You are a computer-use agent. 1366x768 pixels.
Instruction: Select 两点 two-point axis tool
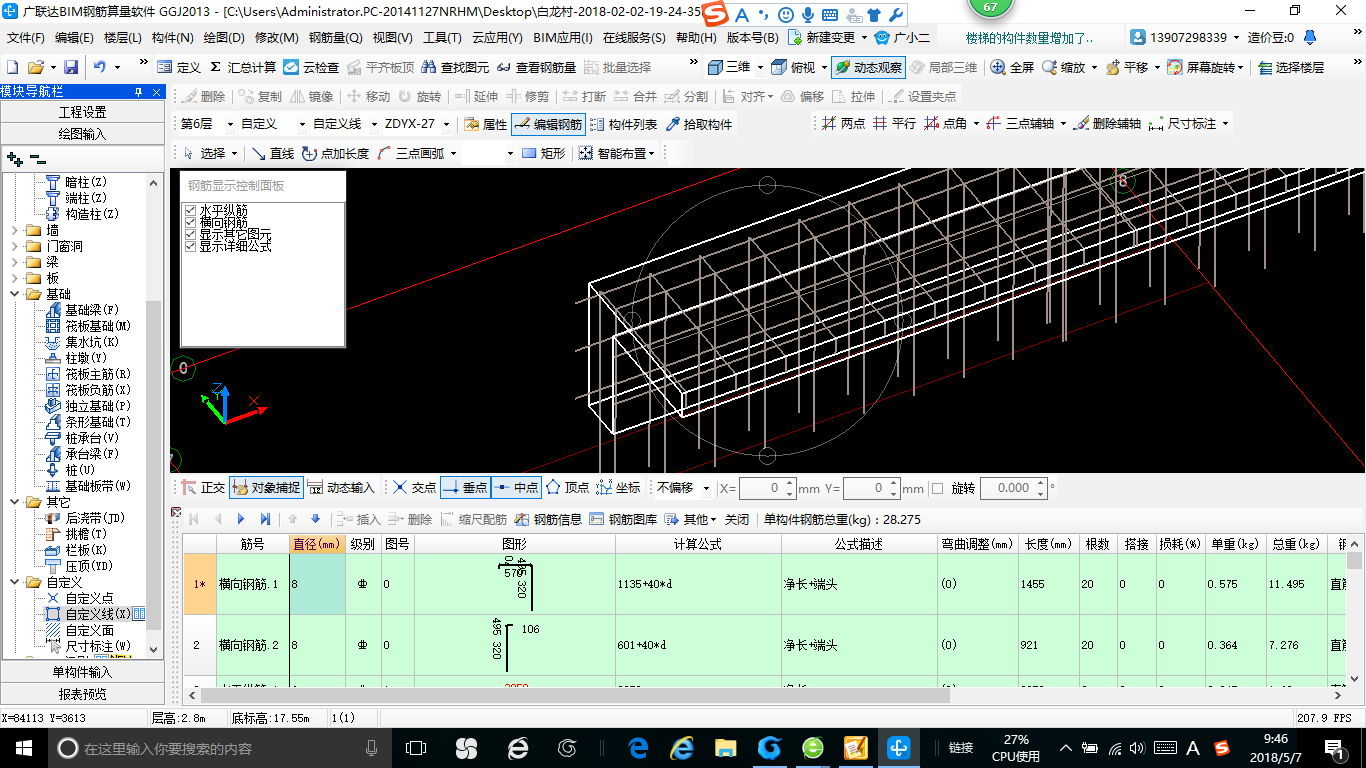click(x=843, y=123)
